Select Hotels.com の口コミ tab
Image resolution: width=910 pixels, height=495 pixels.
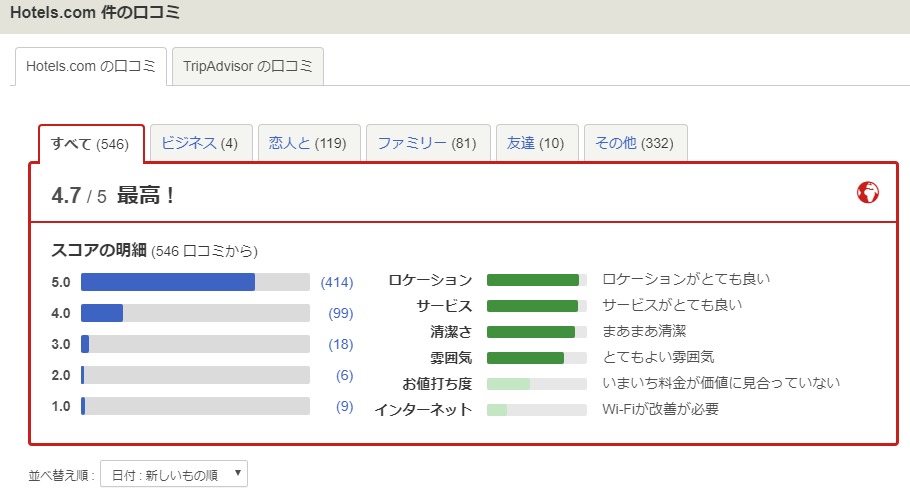coord(90,67)
